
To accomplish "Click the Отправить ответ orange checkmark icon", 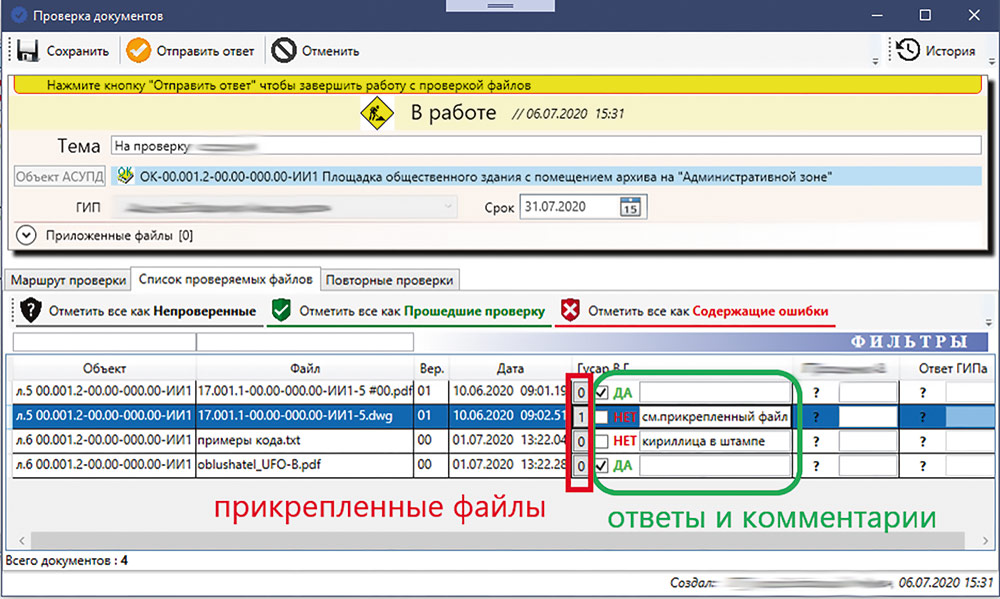I will coord(139,51).
